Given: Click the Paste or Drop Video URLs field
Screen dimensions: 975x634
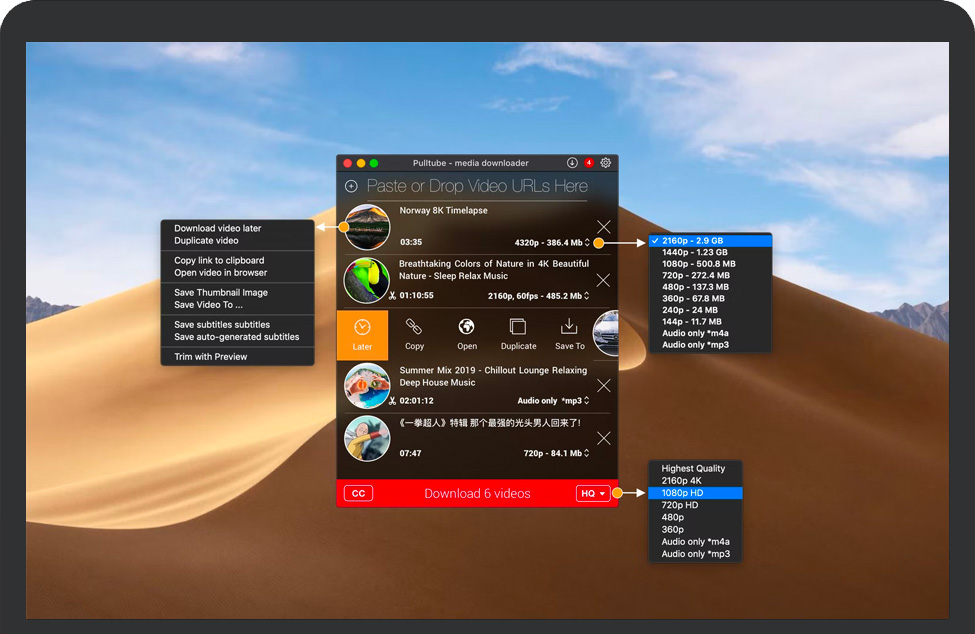Looking at the screenshot, I should pos(477,186).
